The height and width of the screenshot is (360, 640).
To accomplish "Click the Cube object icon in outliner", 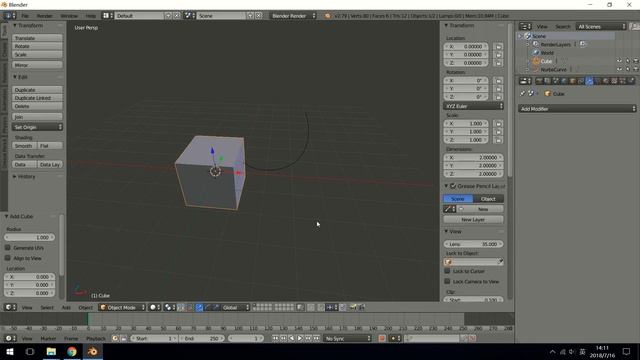I will pos(536,61).
